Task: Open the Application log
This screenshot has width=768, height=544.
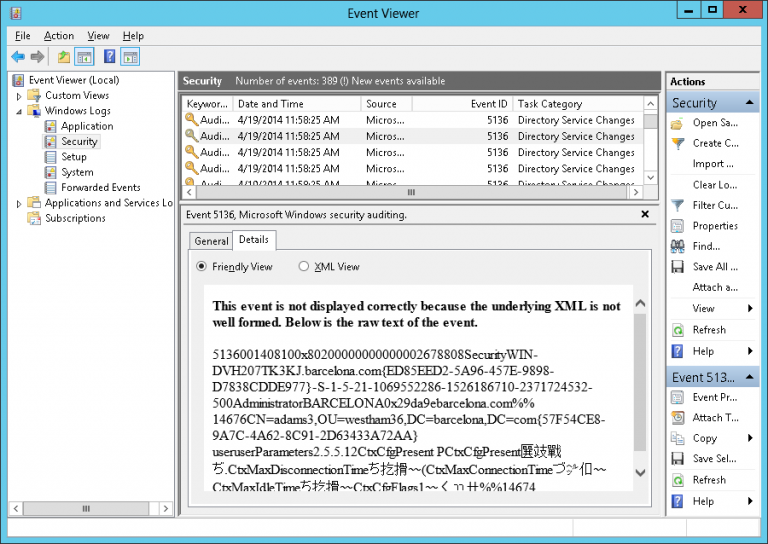Action: coord(87,126)
